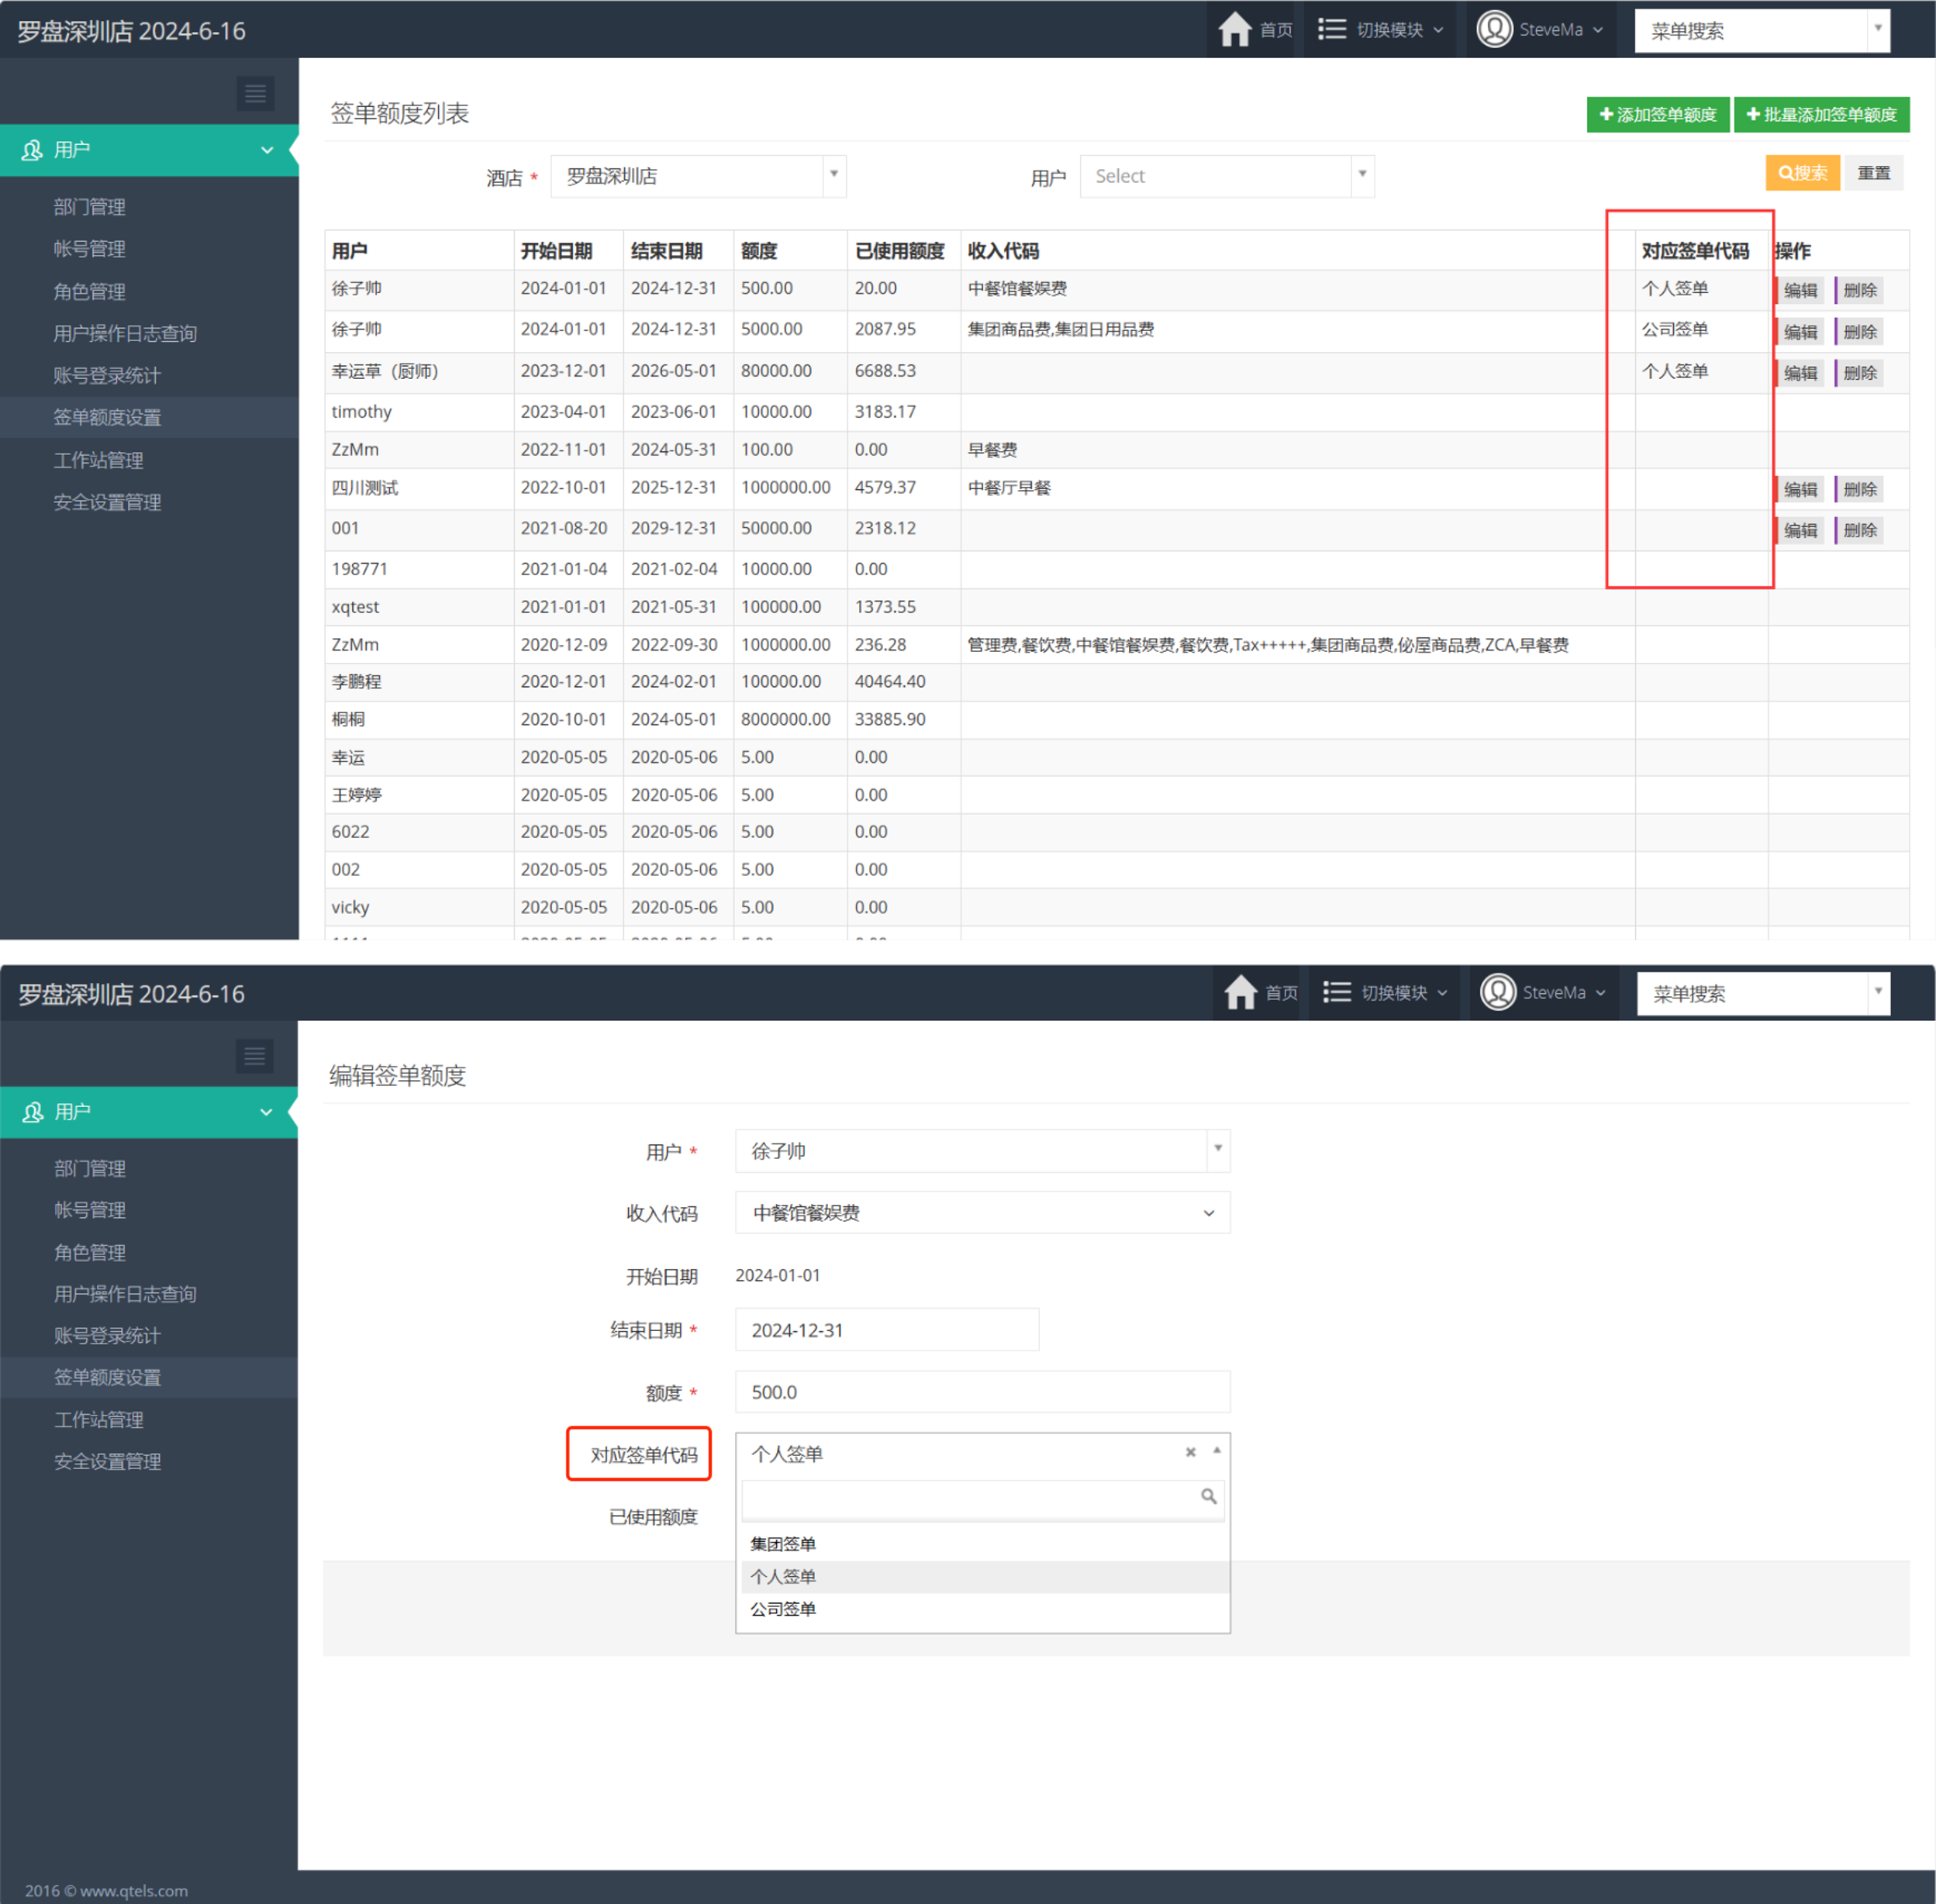Open 用户操作日志查询 in top window sidebar
Image resolution: width=1936 pixels, height=1904 pixels.
(x=125, y=334)
